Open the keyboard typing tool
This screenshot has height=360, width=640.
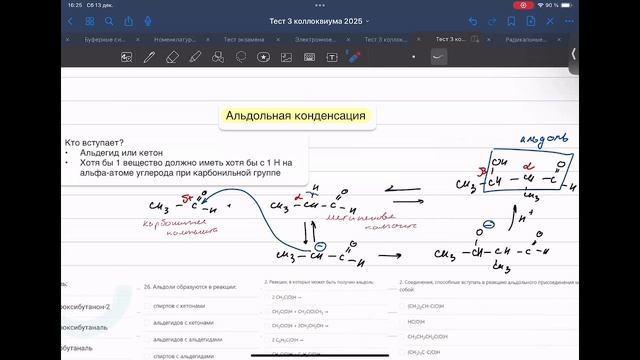pyautogui.click(x=309, y=57)
